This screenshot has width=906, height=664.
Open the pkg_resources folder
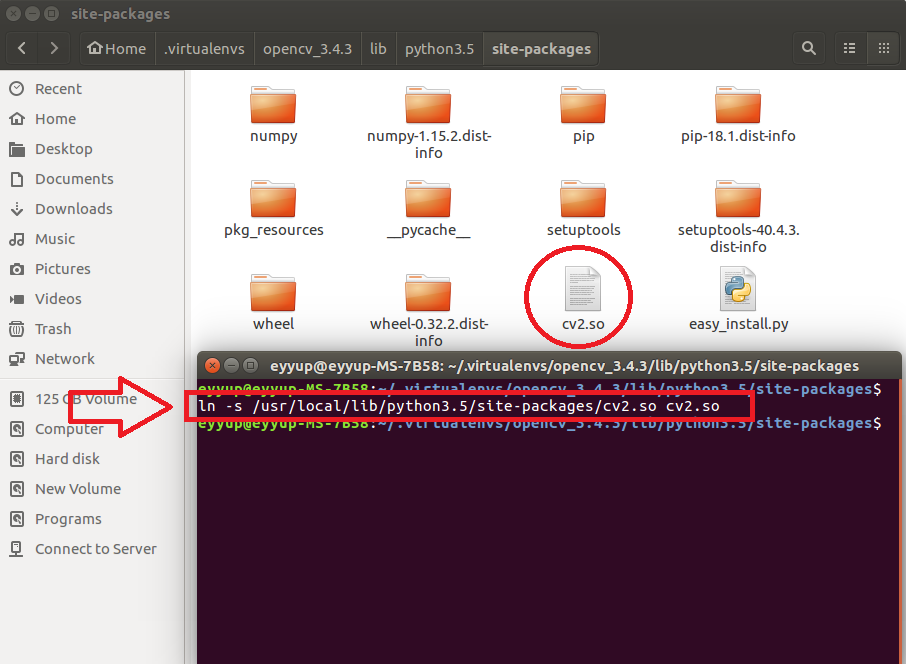(x=273, y=200)
